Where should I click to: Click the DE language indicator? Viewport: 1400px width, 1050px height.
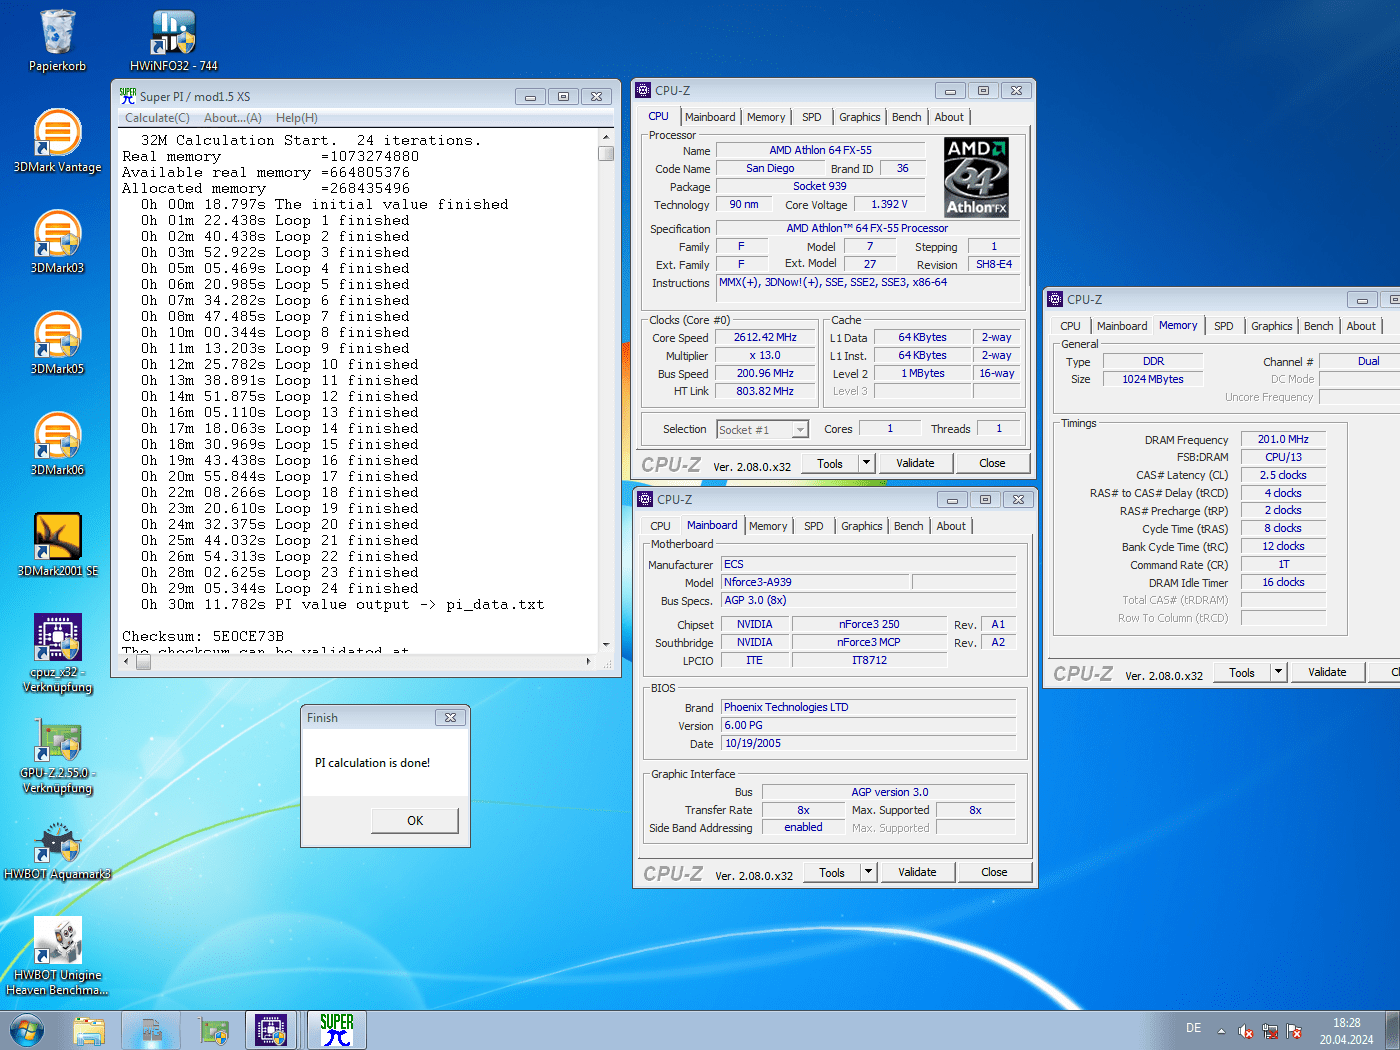point(1193,1028)
